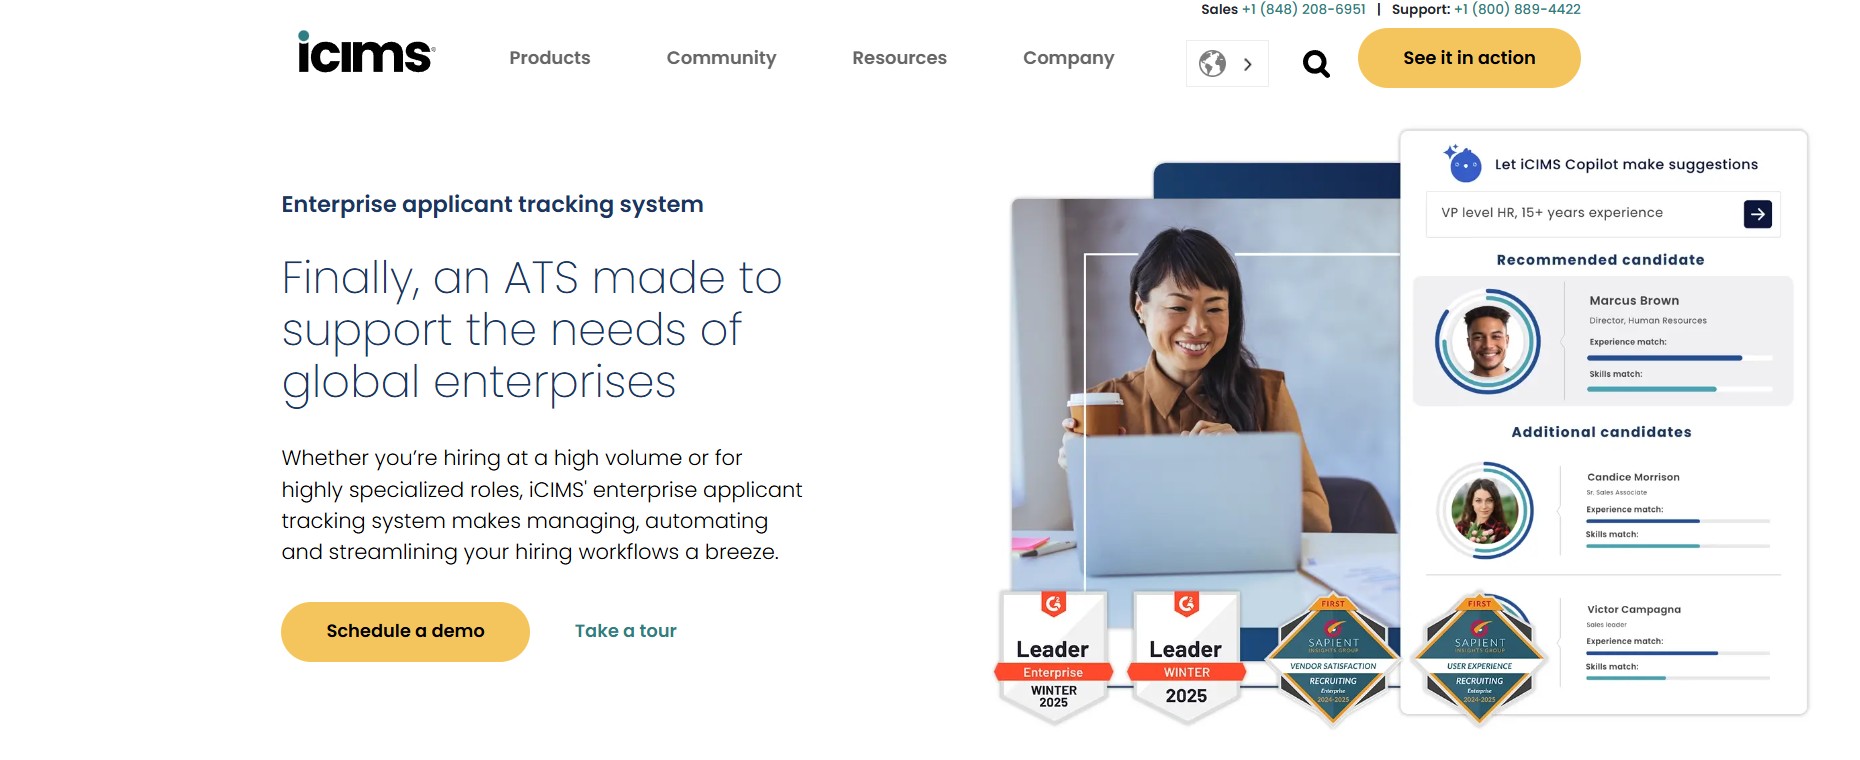Click the Sapient Vendor Satisfaction badge

click(1333, 657)
